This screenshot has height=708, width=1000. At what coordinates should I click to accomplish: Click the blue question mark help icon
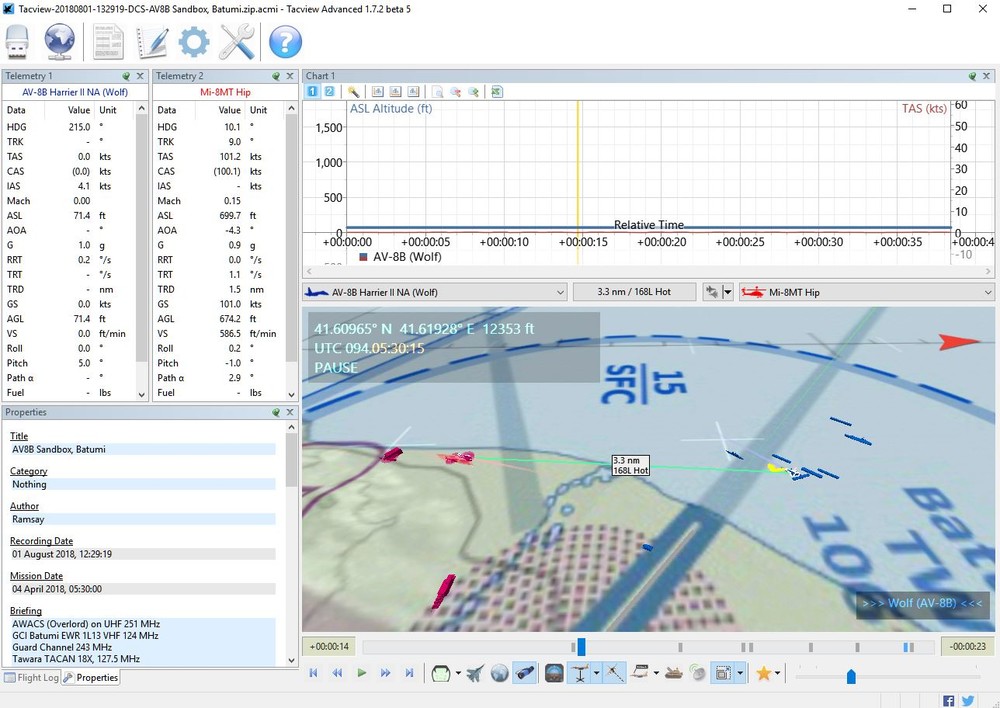[x=285, y=42]
